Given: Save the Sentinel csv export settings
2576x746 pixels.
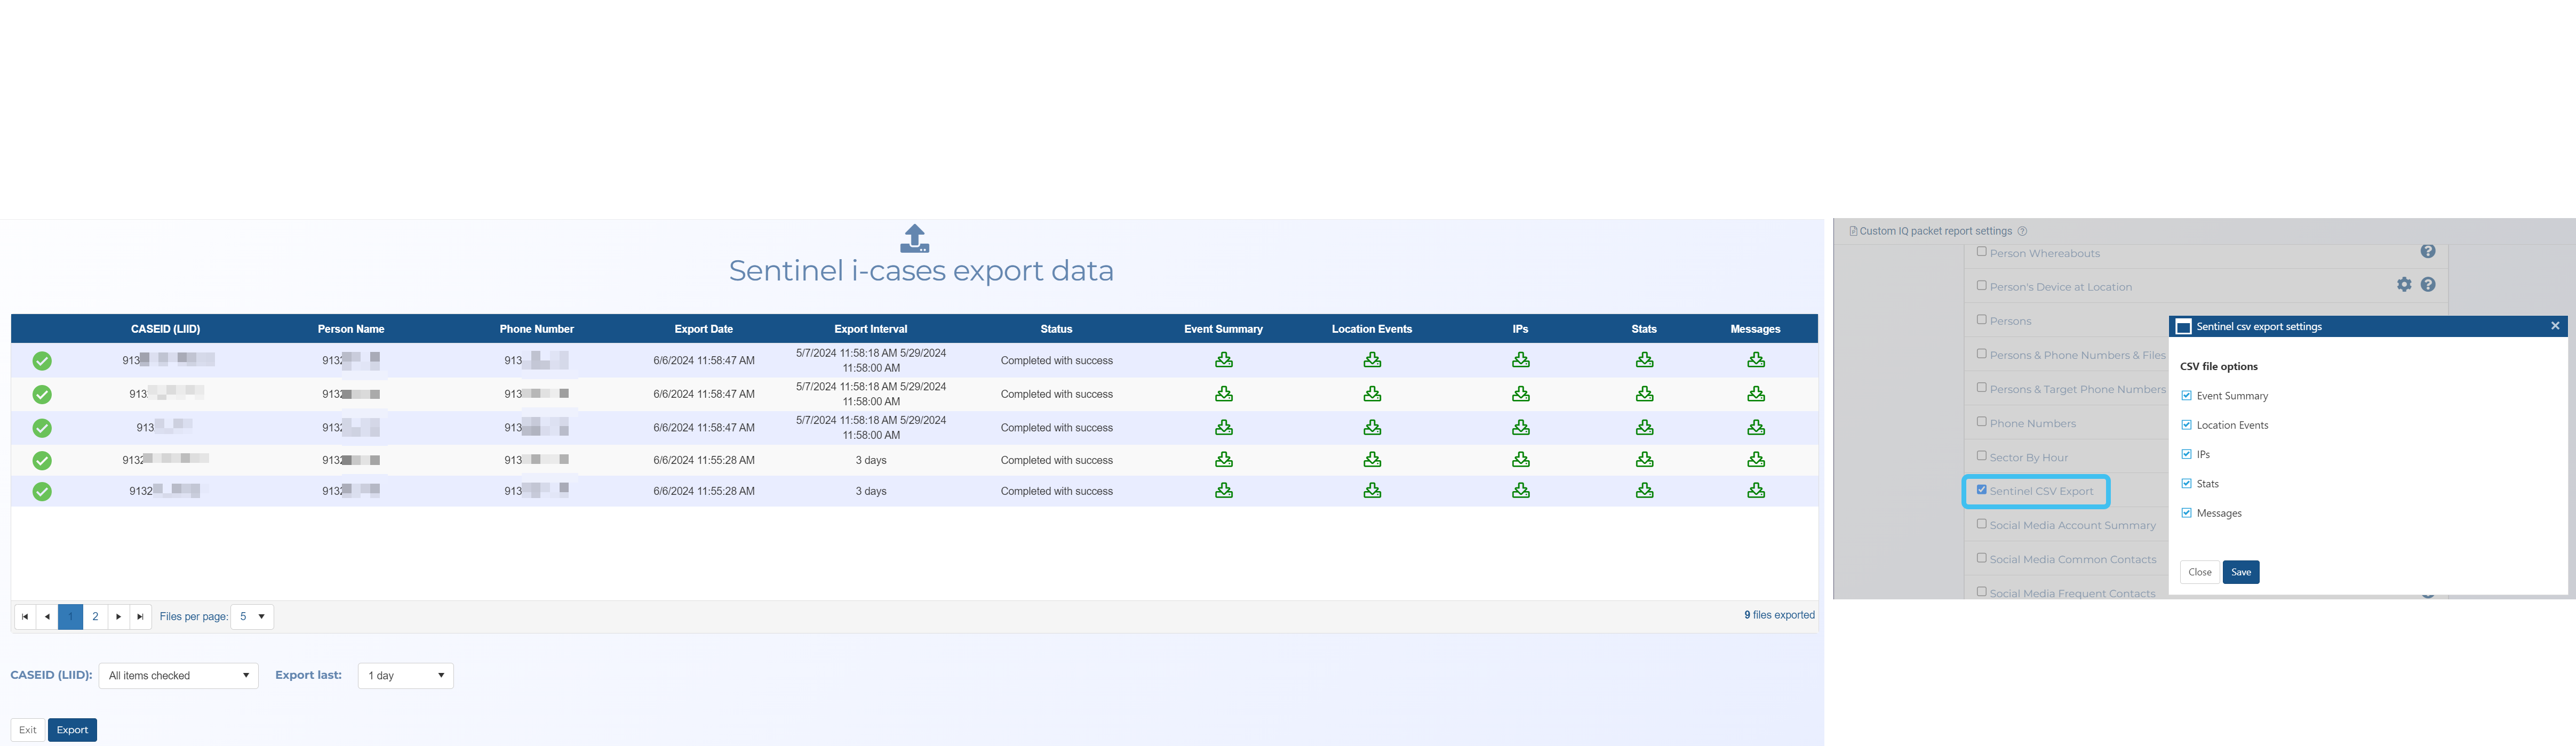Looking at the screenshot, I should [2240, 572].
